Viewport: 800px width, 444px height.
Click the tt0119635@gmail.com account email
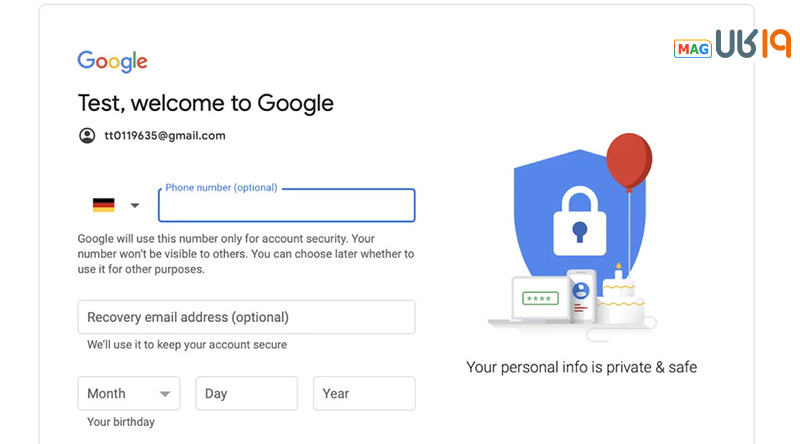click(x=165, y=135)
